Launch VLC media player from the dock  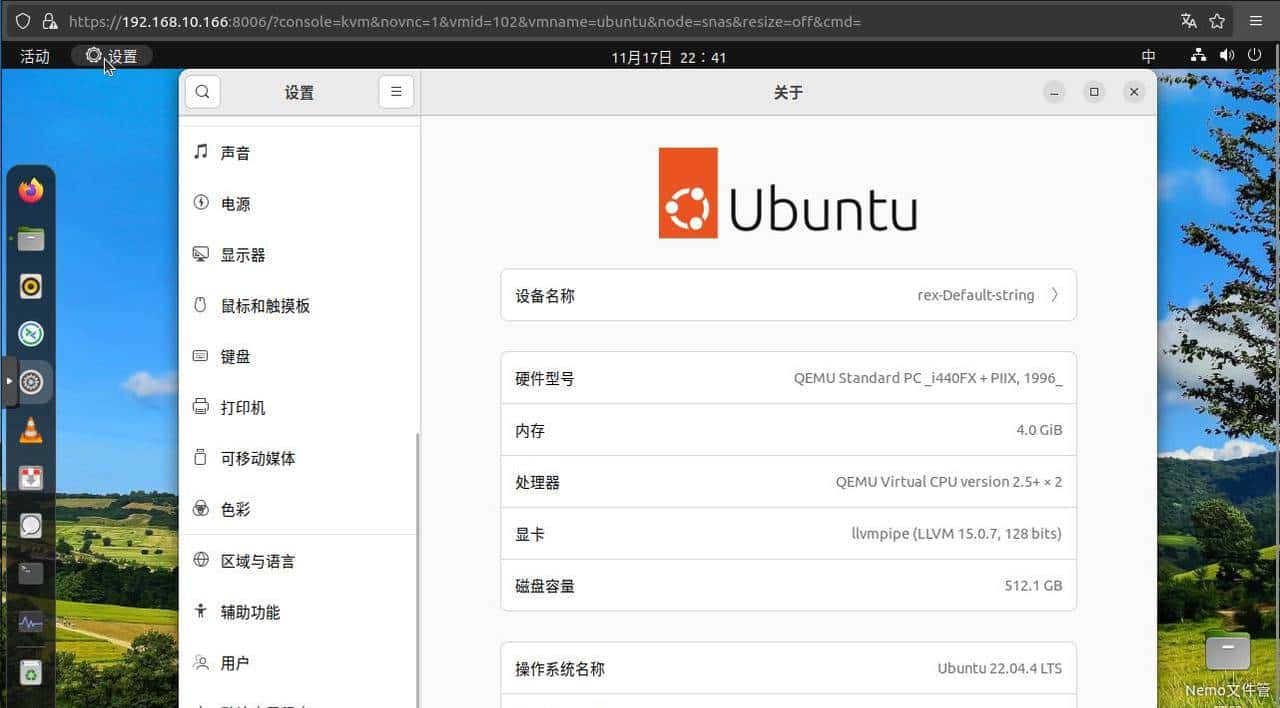(30, 430)
